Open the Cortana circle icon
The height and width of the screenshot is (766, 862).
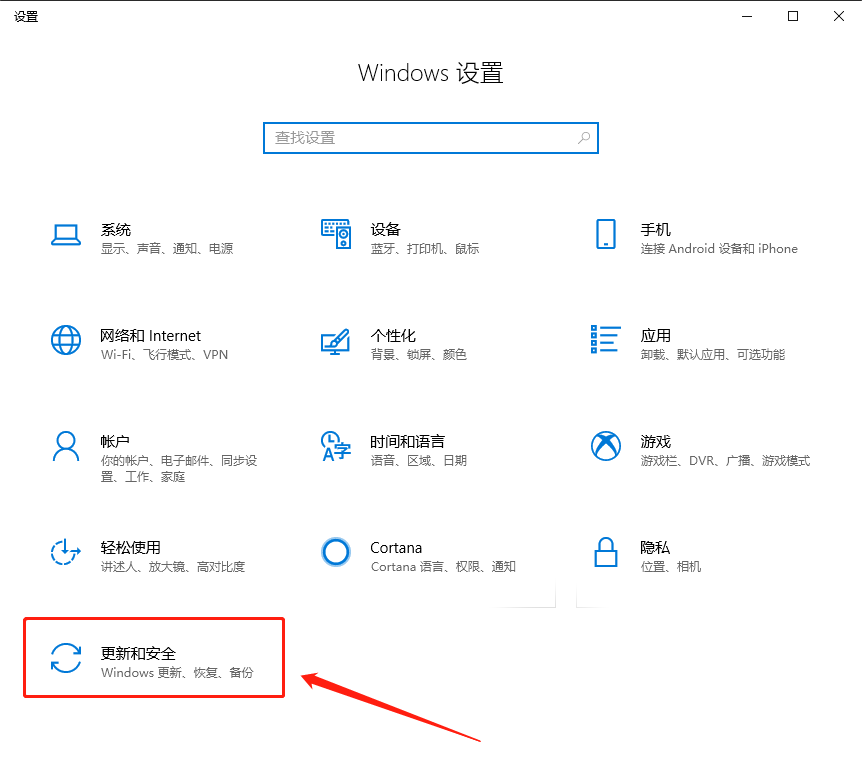tap(336, 552)
